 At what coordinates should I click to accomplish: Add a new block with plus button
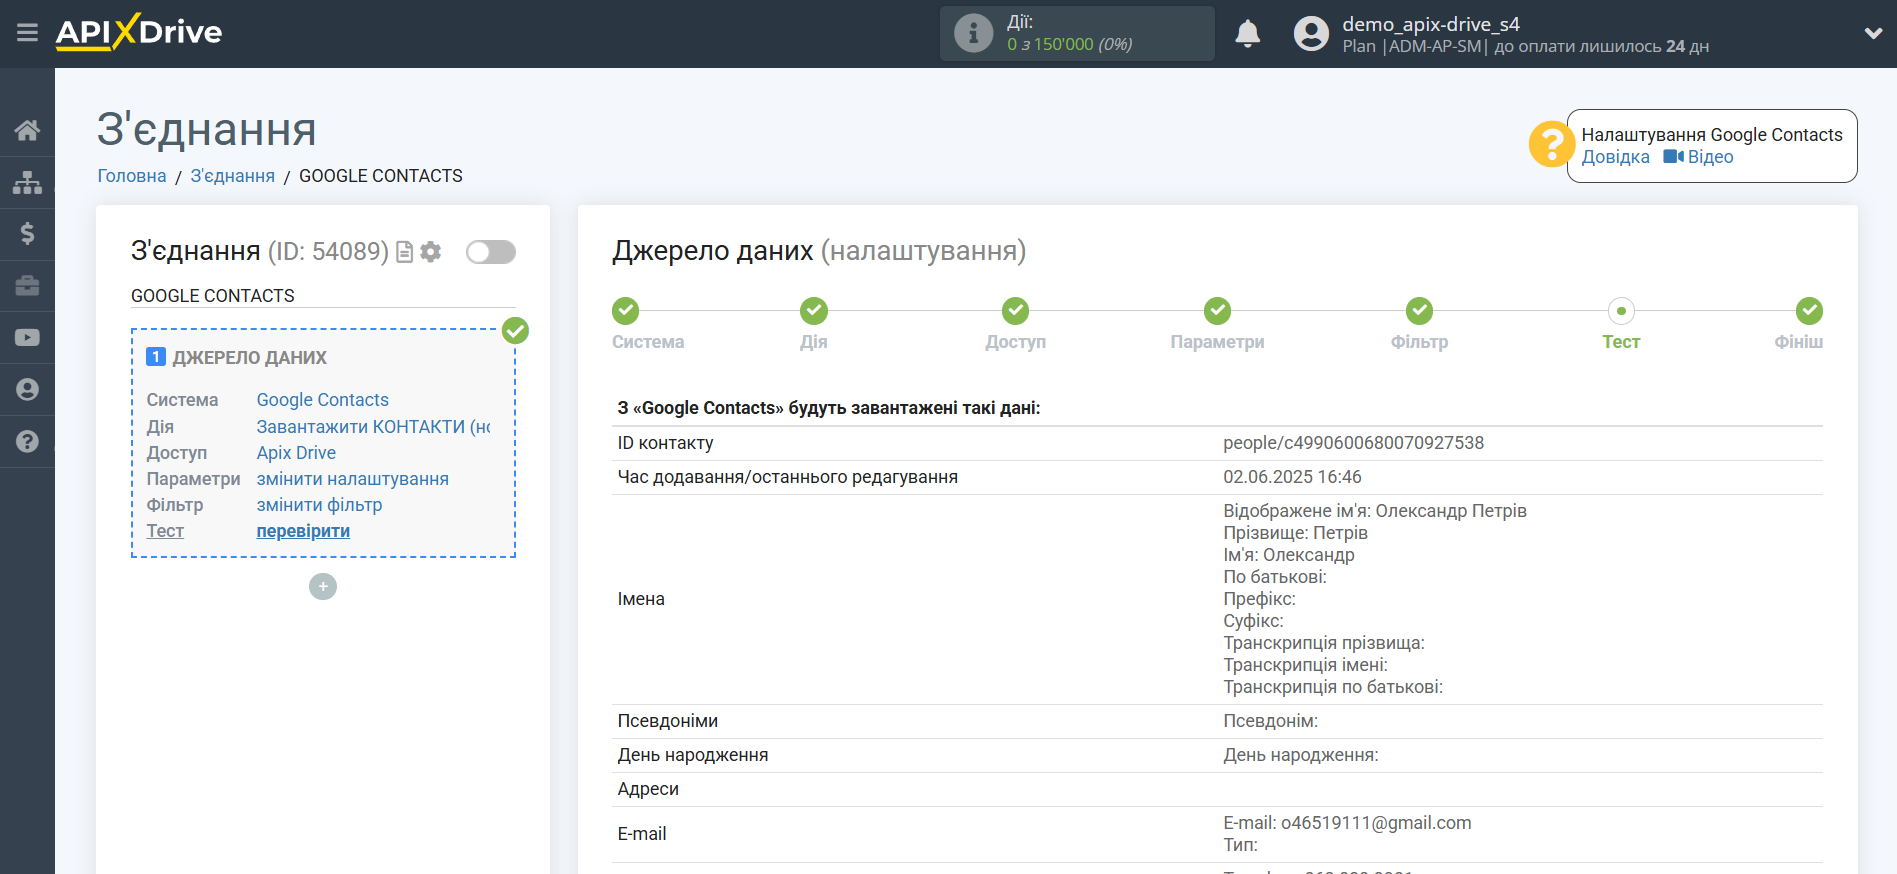coord(323,586)
